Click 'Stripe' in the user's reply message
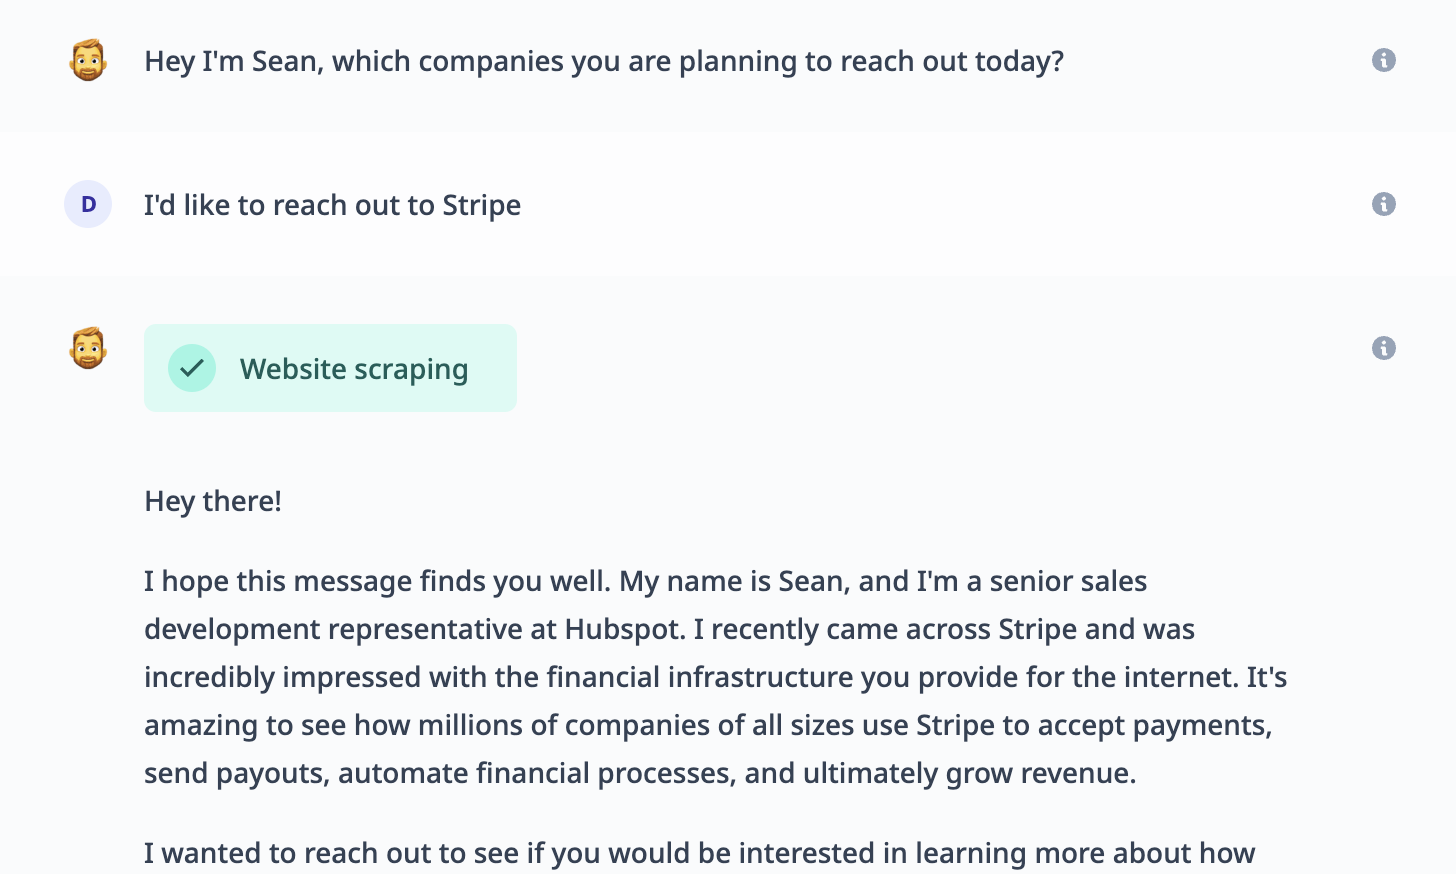Image resolution: width=1456 pixels, height=874 pixels. point(482,205)
